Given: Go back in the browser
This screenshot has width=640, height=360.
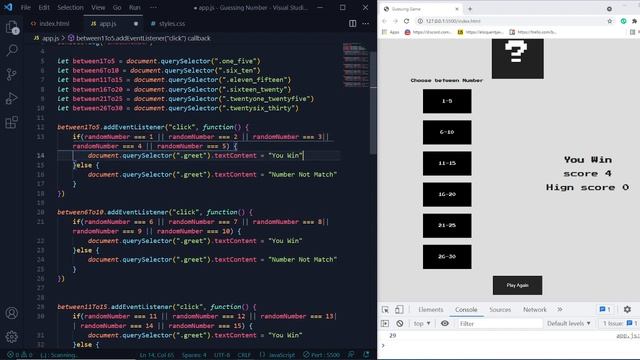Looking at the screenshot, I should point(384,21).
